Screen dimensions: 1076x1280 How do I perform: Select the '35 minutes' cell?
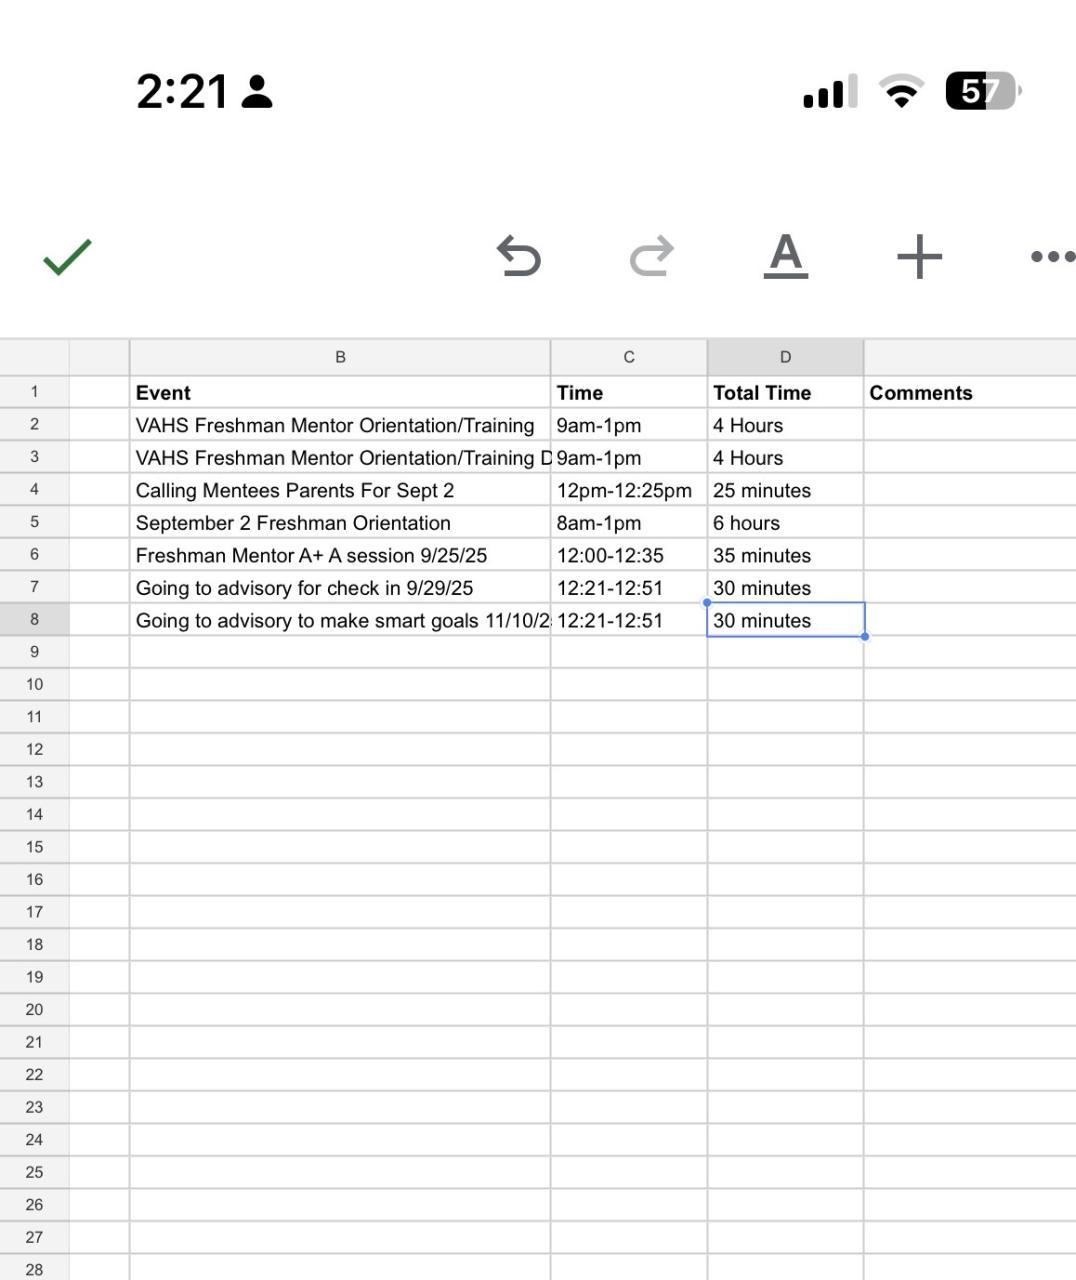point(785,556)
